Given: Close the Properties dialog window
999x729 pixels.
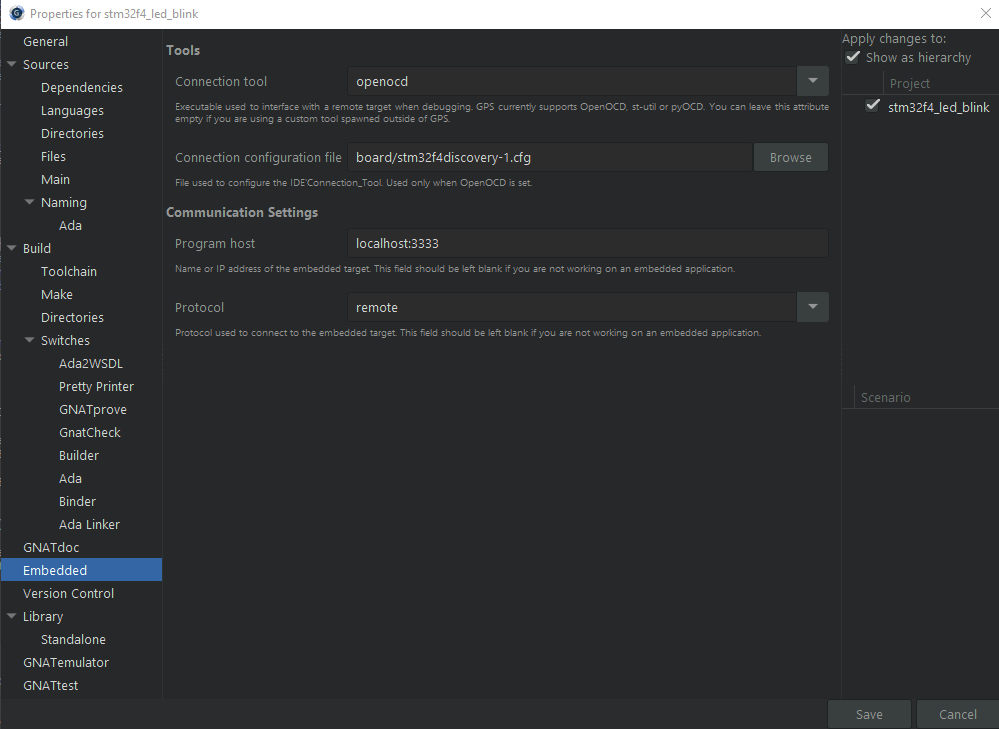Looking at the screenshot, I should 985,13.
